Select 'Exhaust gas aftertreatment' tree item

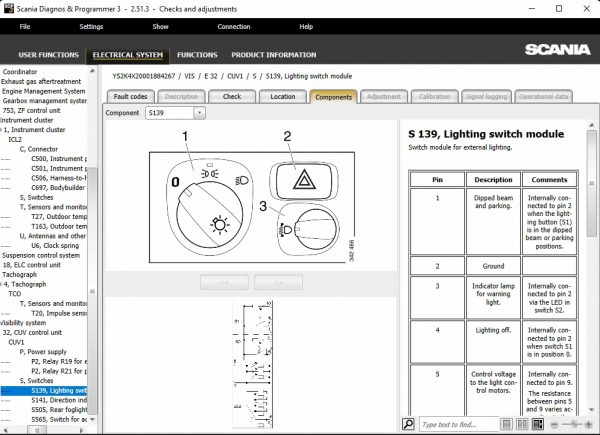coord(41,81)
